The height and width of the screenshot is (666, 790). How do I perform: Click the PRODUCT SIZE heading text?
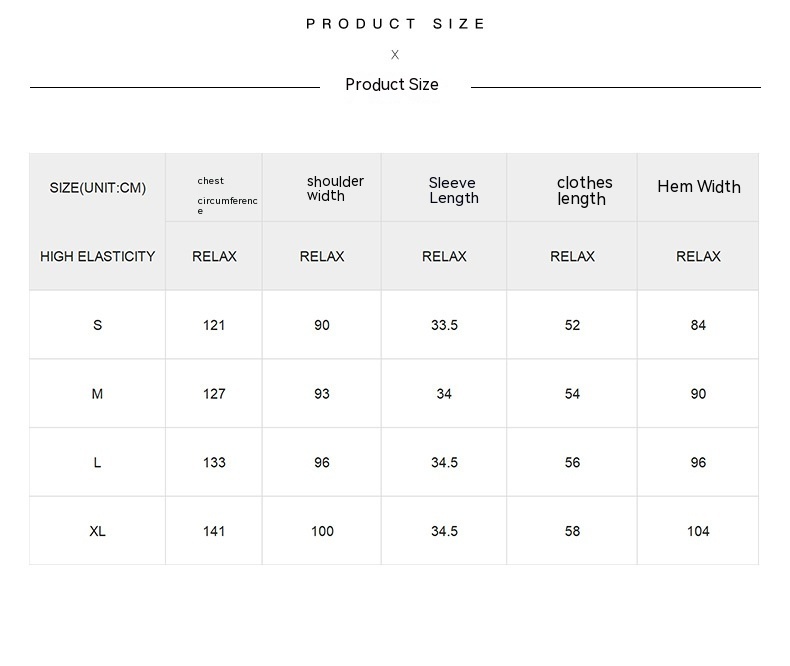[x=395, y=24]
